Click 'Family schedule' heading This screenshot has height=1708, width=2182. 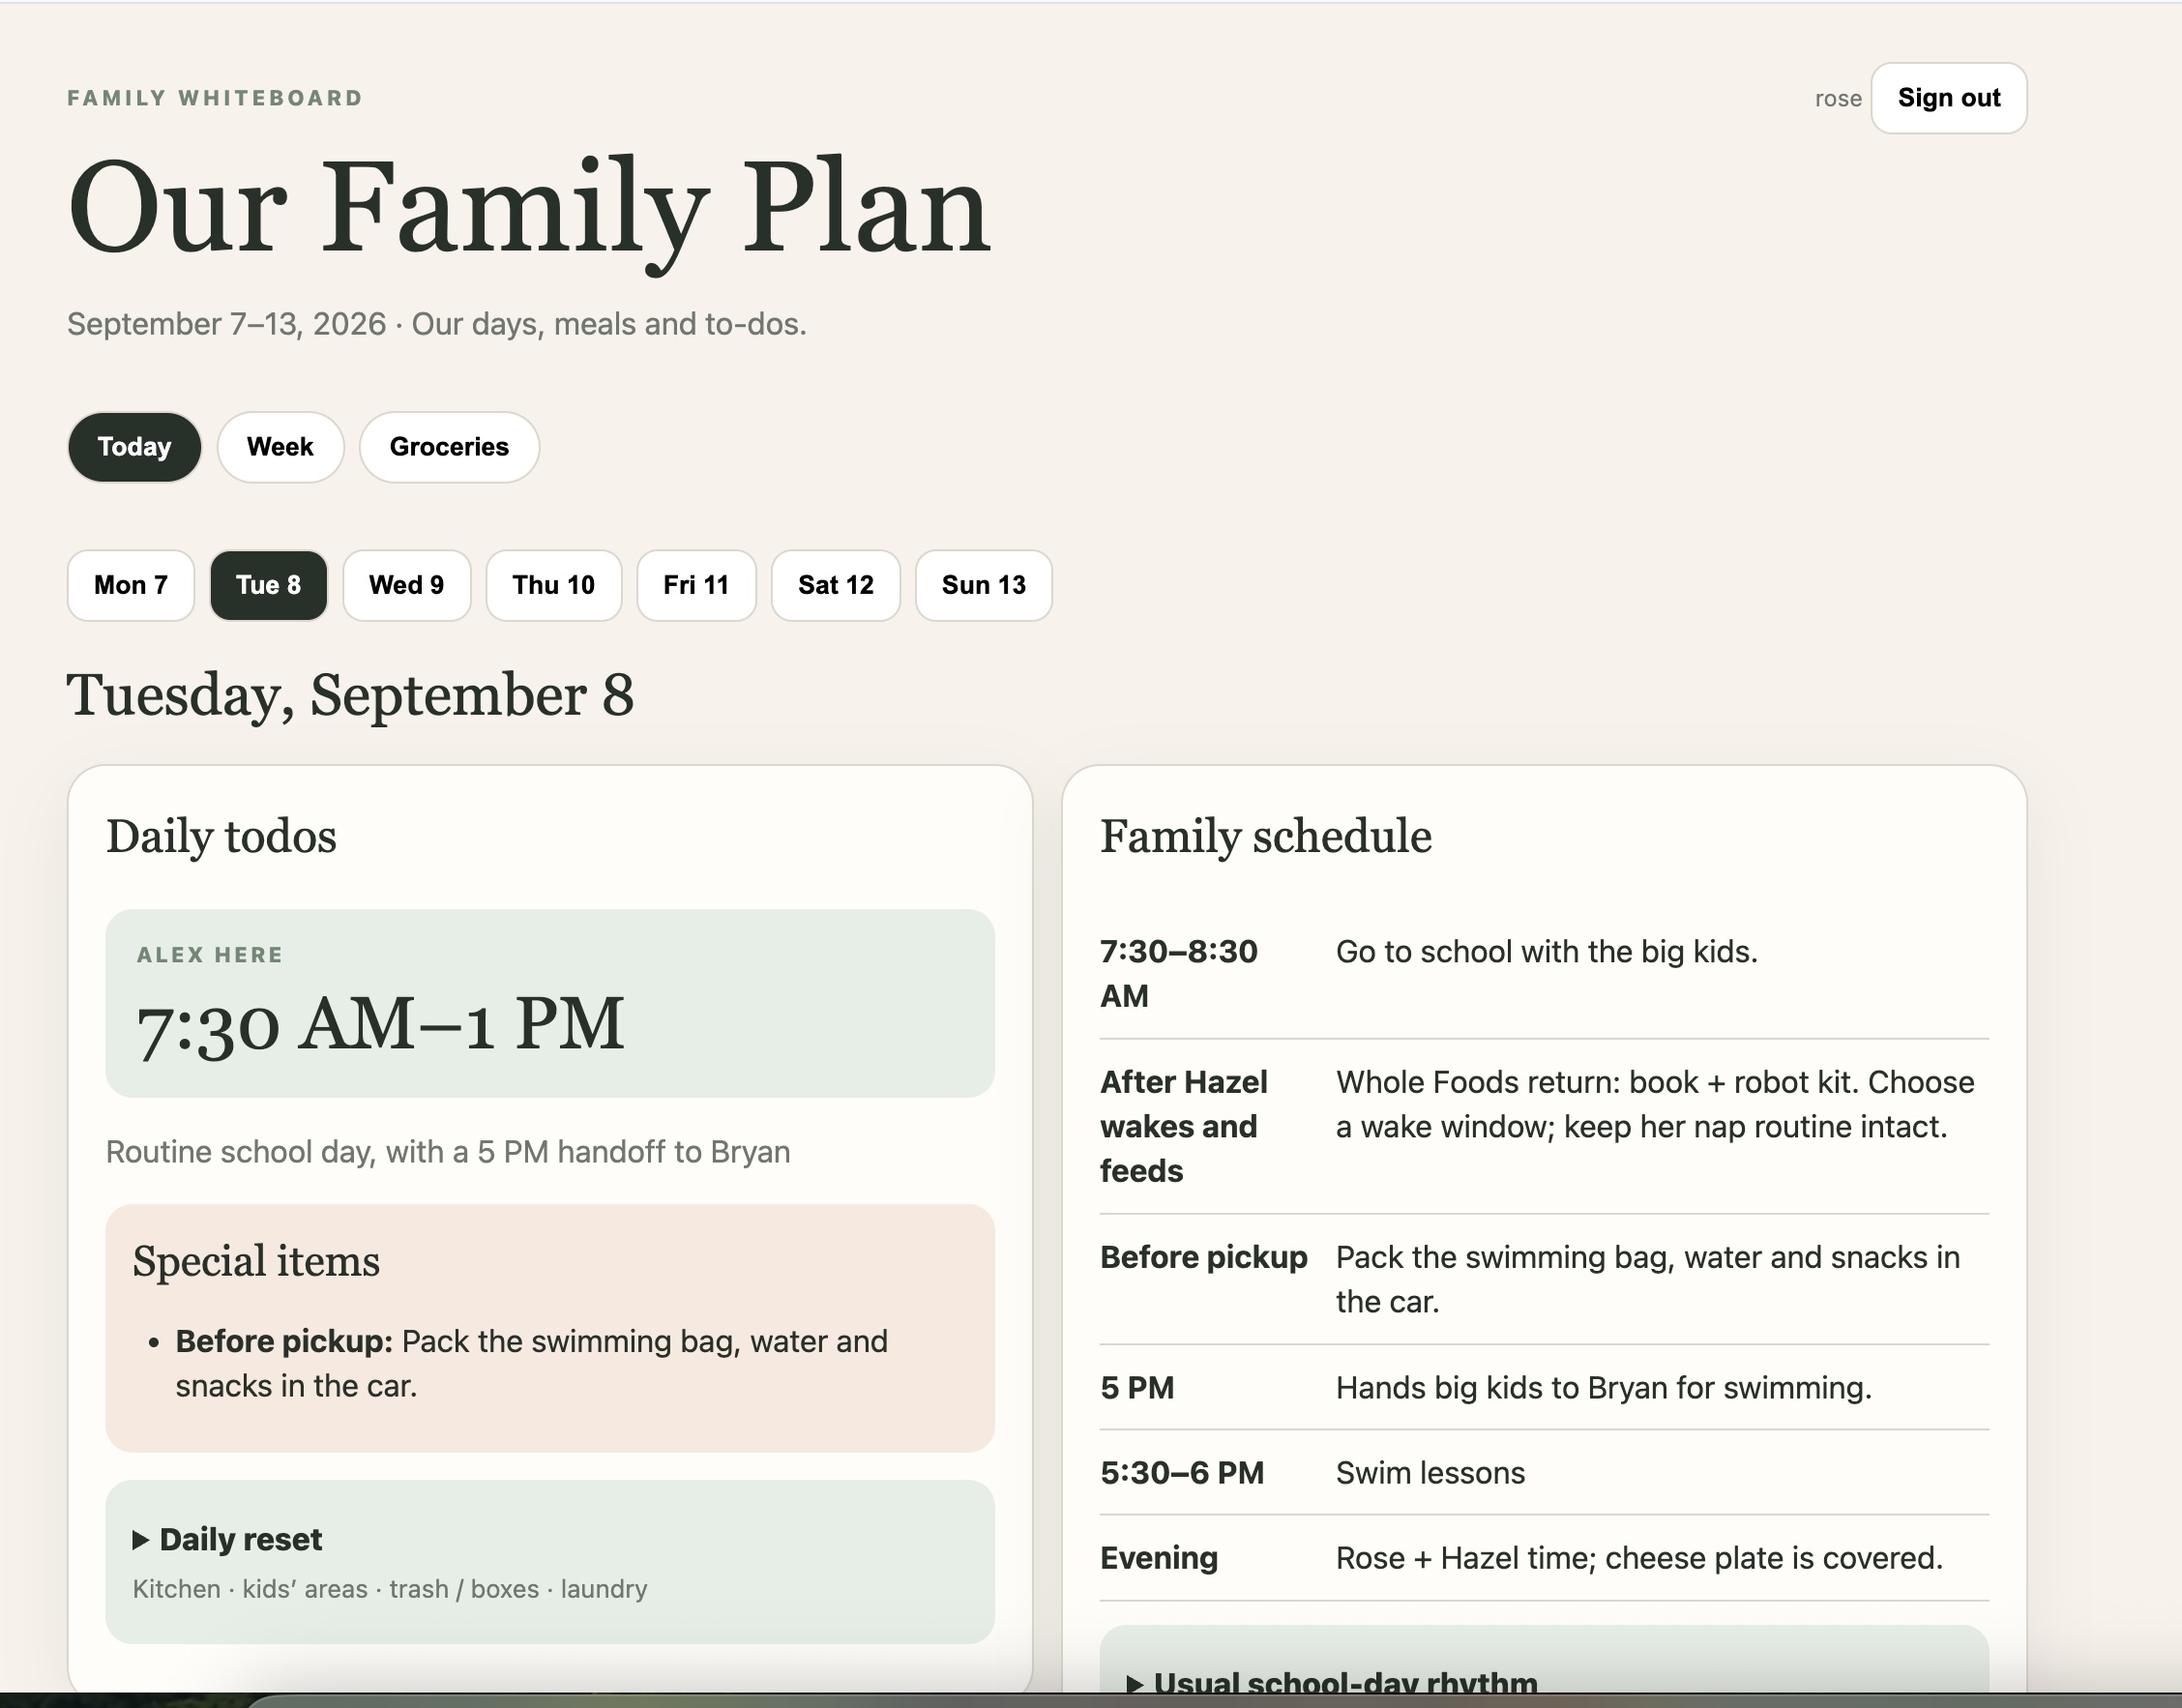point(1266,836)
